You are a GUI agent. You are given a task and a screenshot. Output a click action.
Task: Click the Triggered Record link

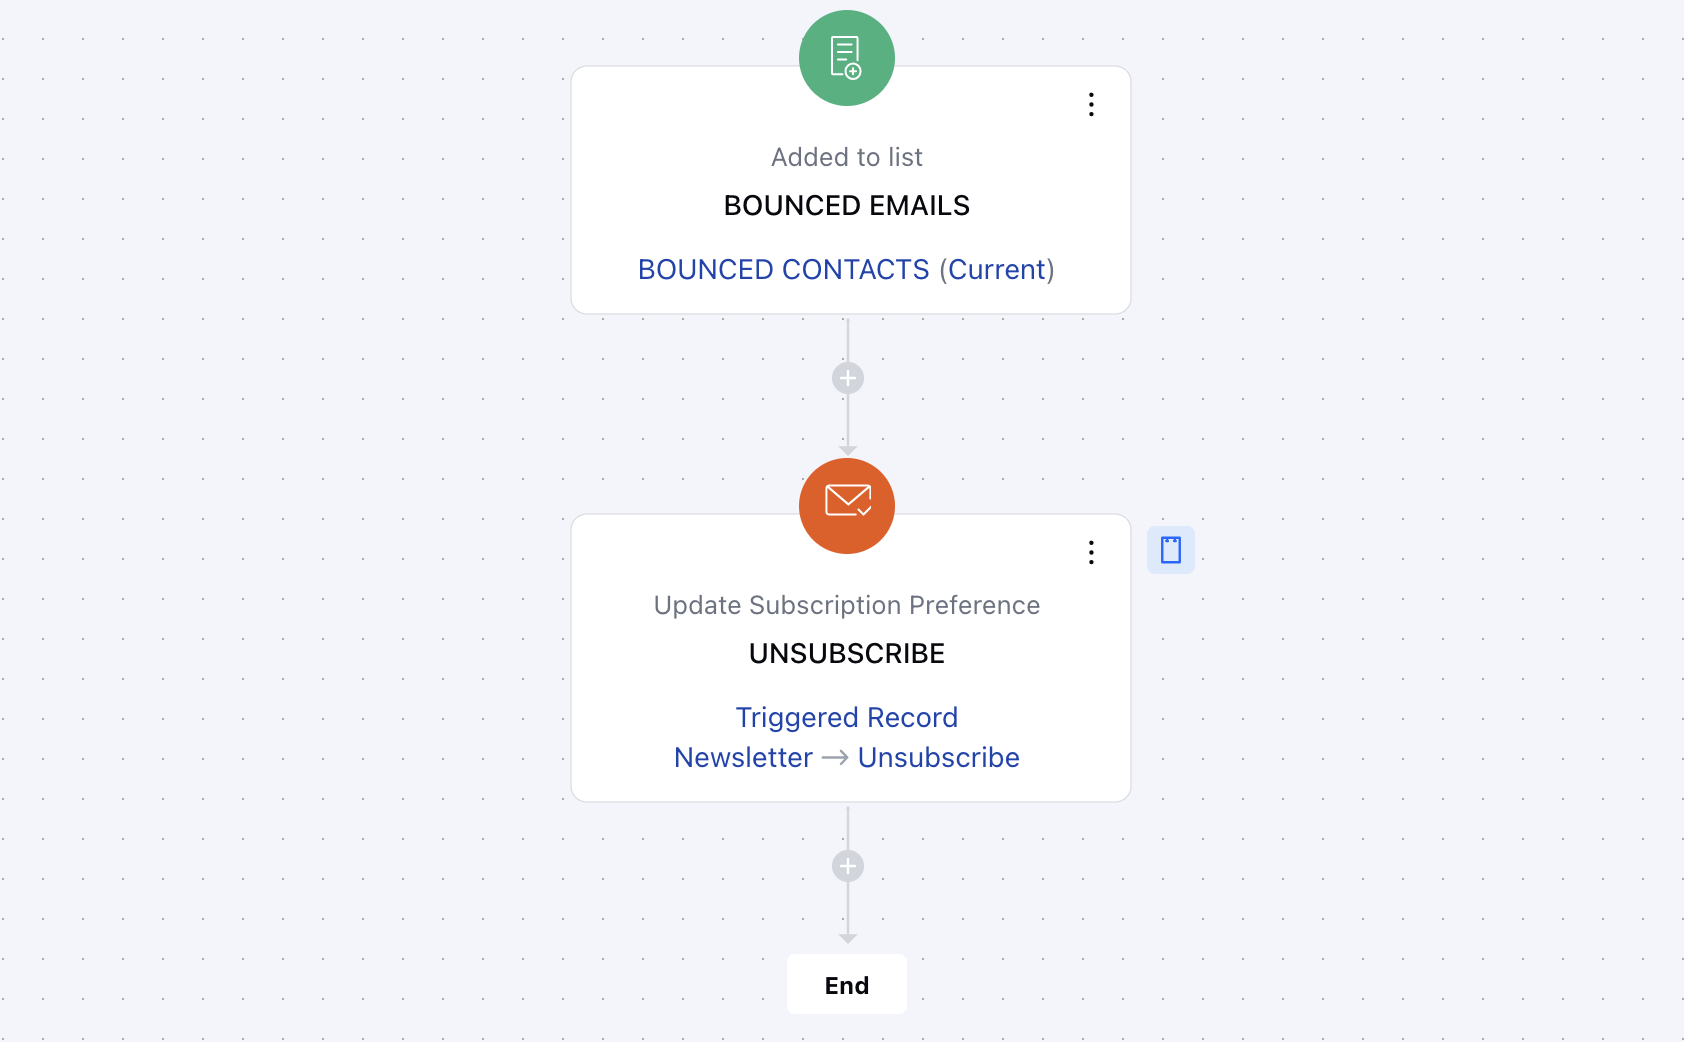coord(847,718)
